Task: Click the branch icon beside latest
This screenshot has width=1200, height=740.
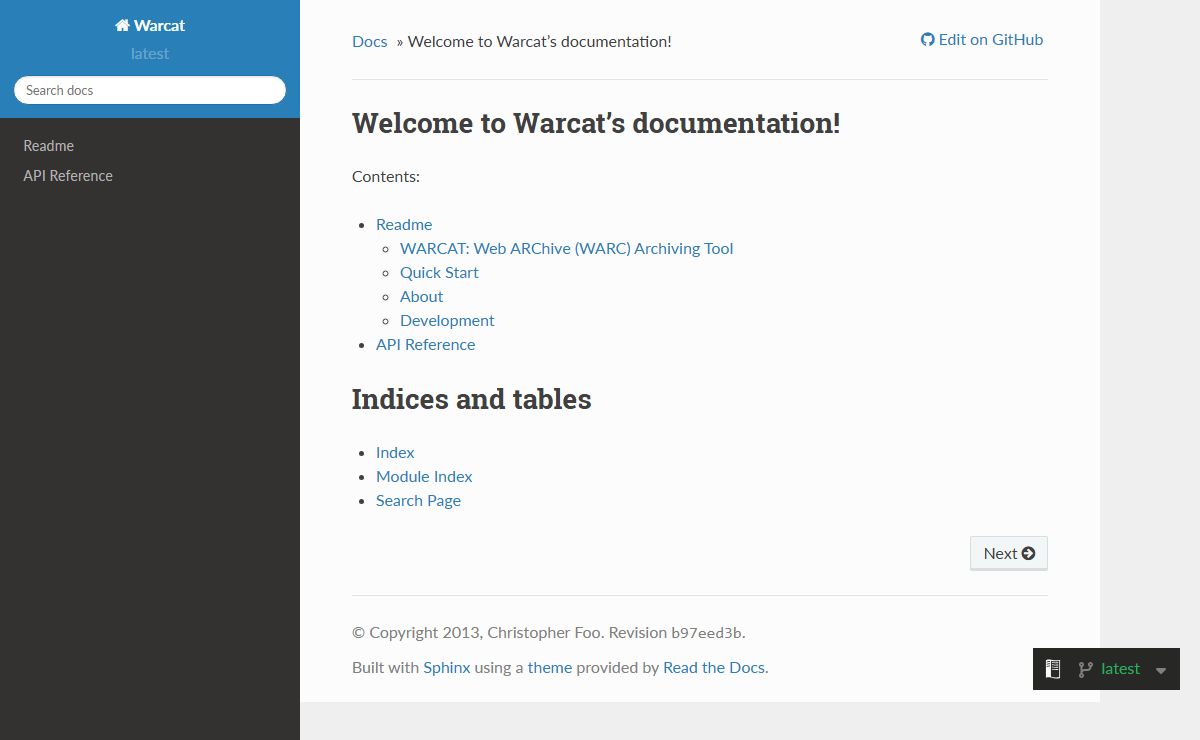Action: (x=1085, y=670)
